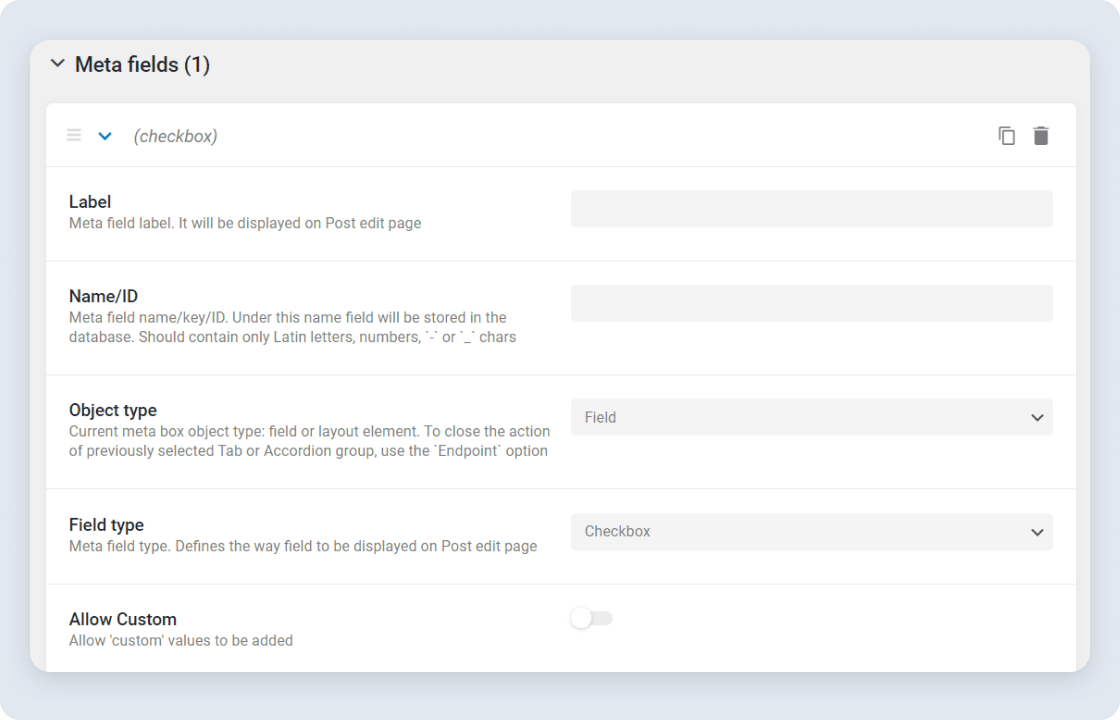This screenshot has width=1120, height=720.
Task: Click the 'Meta field name/key/ID' description text
Action: tap(293, 327)
